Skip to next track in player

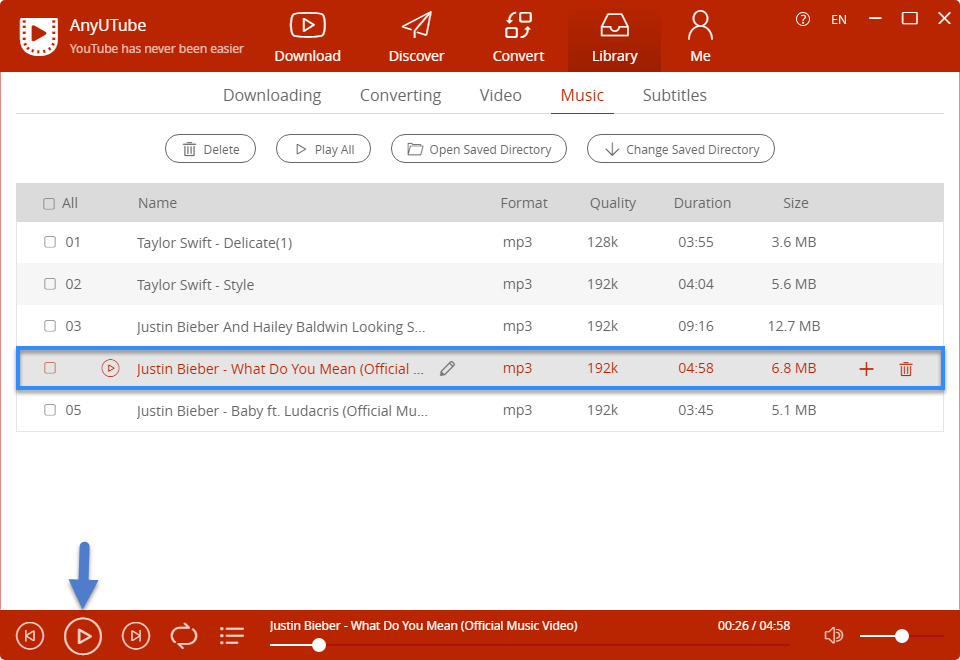136,636
